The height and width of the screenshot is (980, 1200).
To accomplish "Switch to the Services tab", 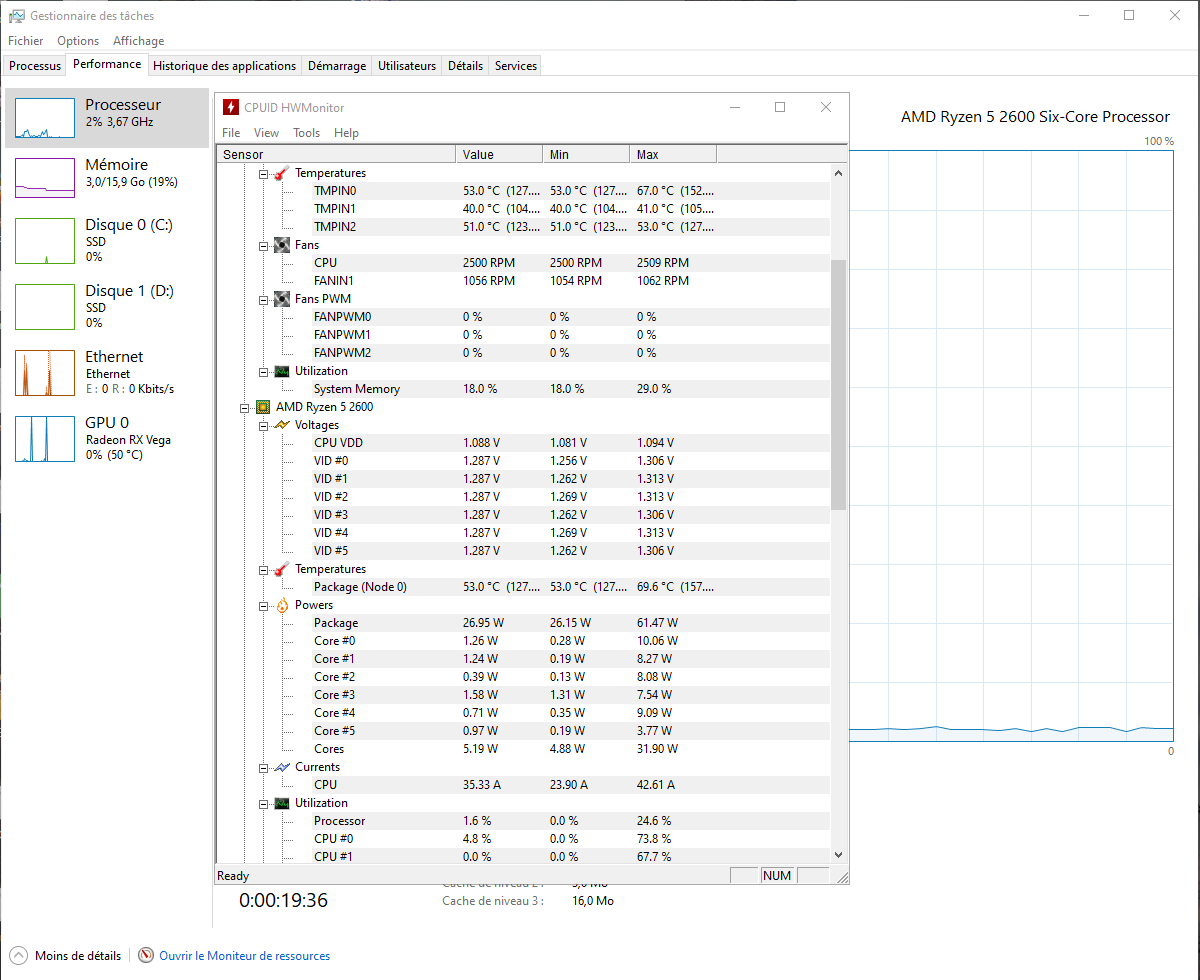I will click(x=516, y=66).
